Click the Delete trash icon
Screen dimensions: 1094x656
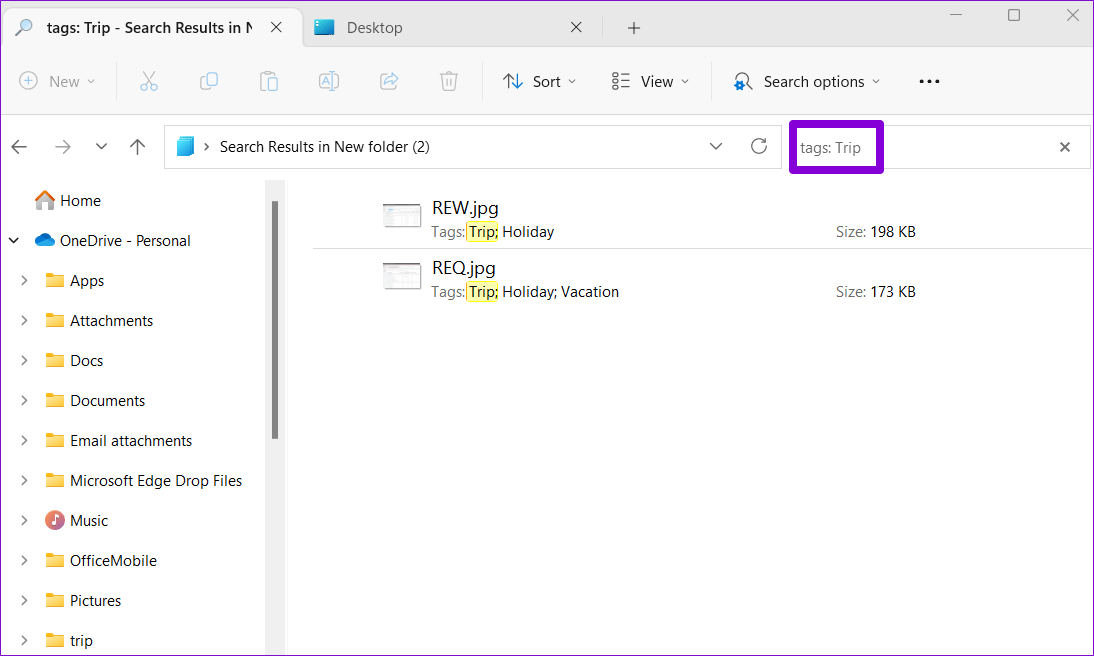point(448,81)
